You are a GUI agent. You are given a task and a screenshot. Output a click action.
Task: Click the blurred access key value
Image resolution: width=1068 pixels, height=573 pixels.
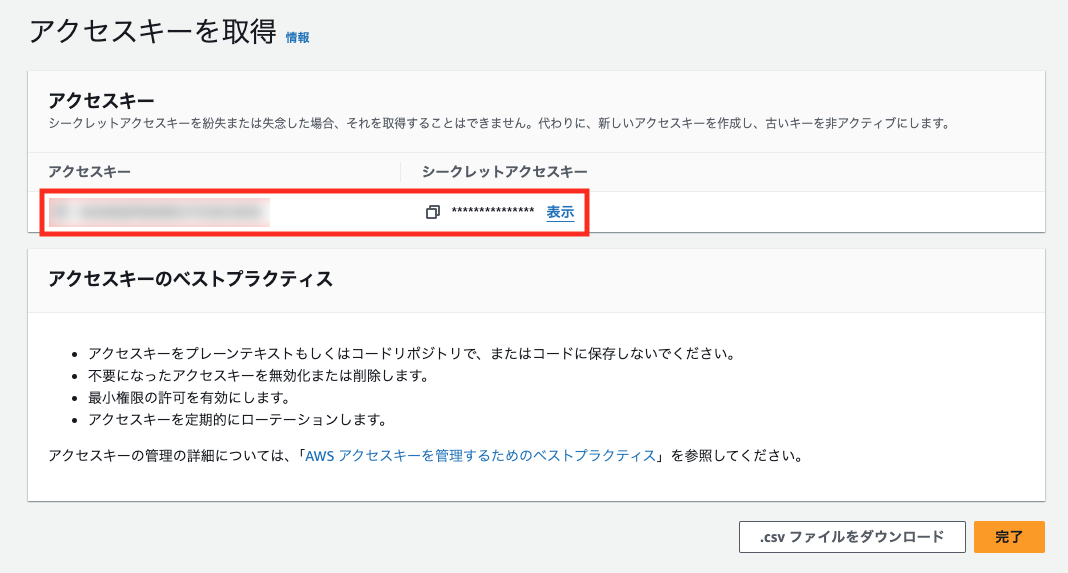160,212
